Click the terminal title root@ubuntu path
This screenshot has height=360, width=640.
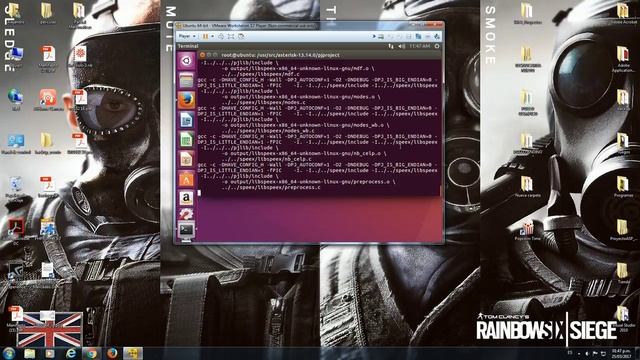[x=280, y=55]
